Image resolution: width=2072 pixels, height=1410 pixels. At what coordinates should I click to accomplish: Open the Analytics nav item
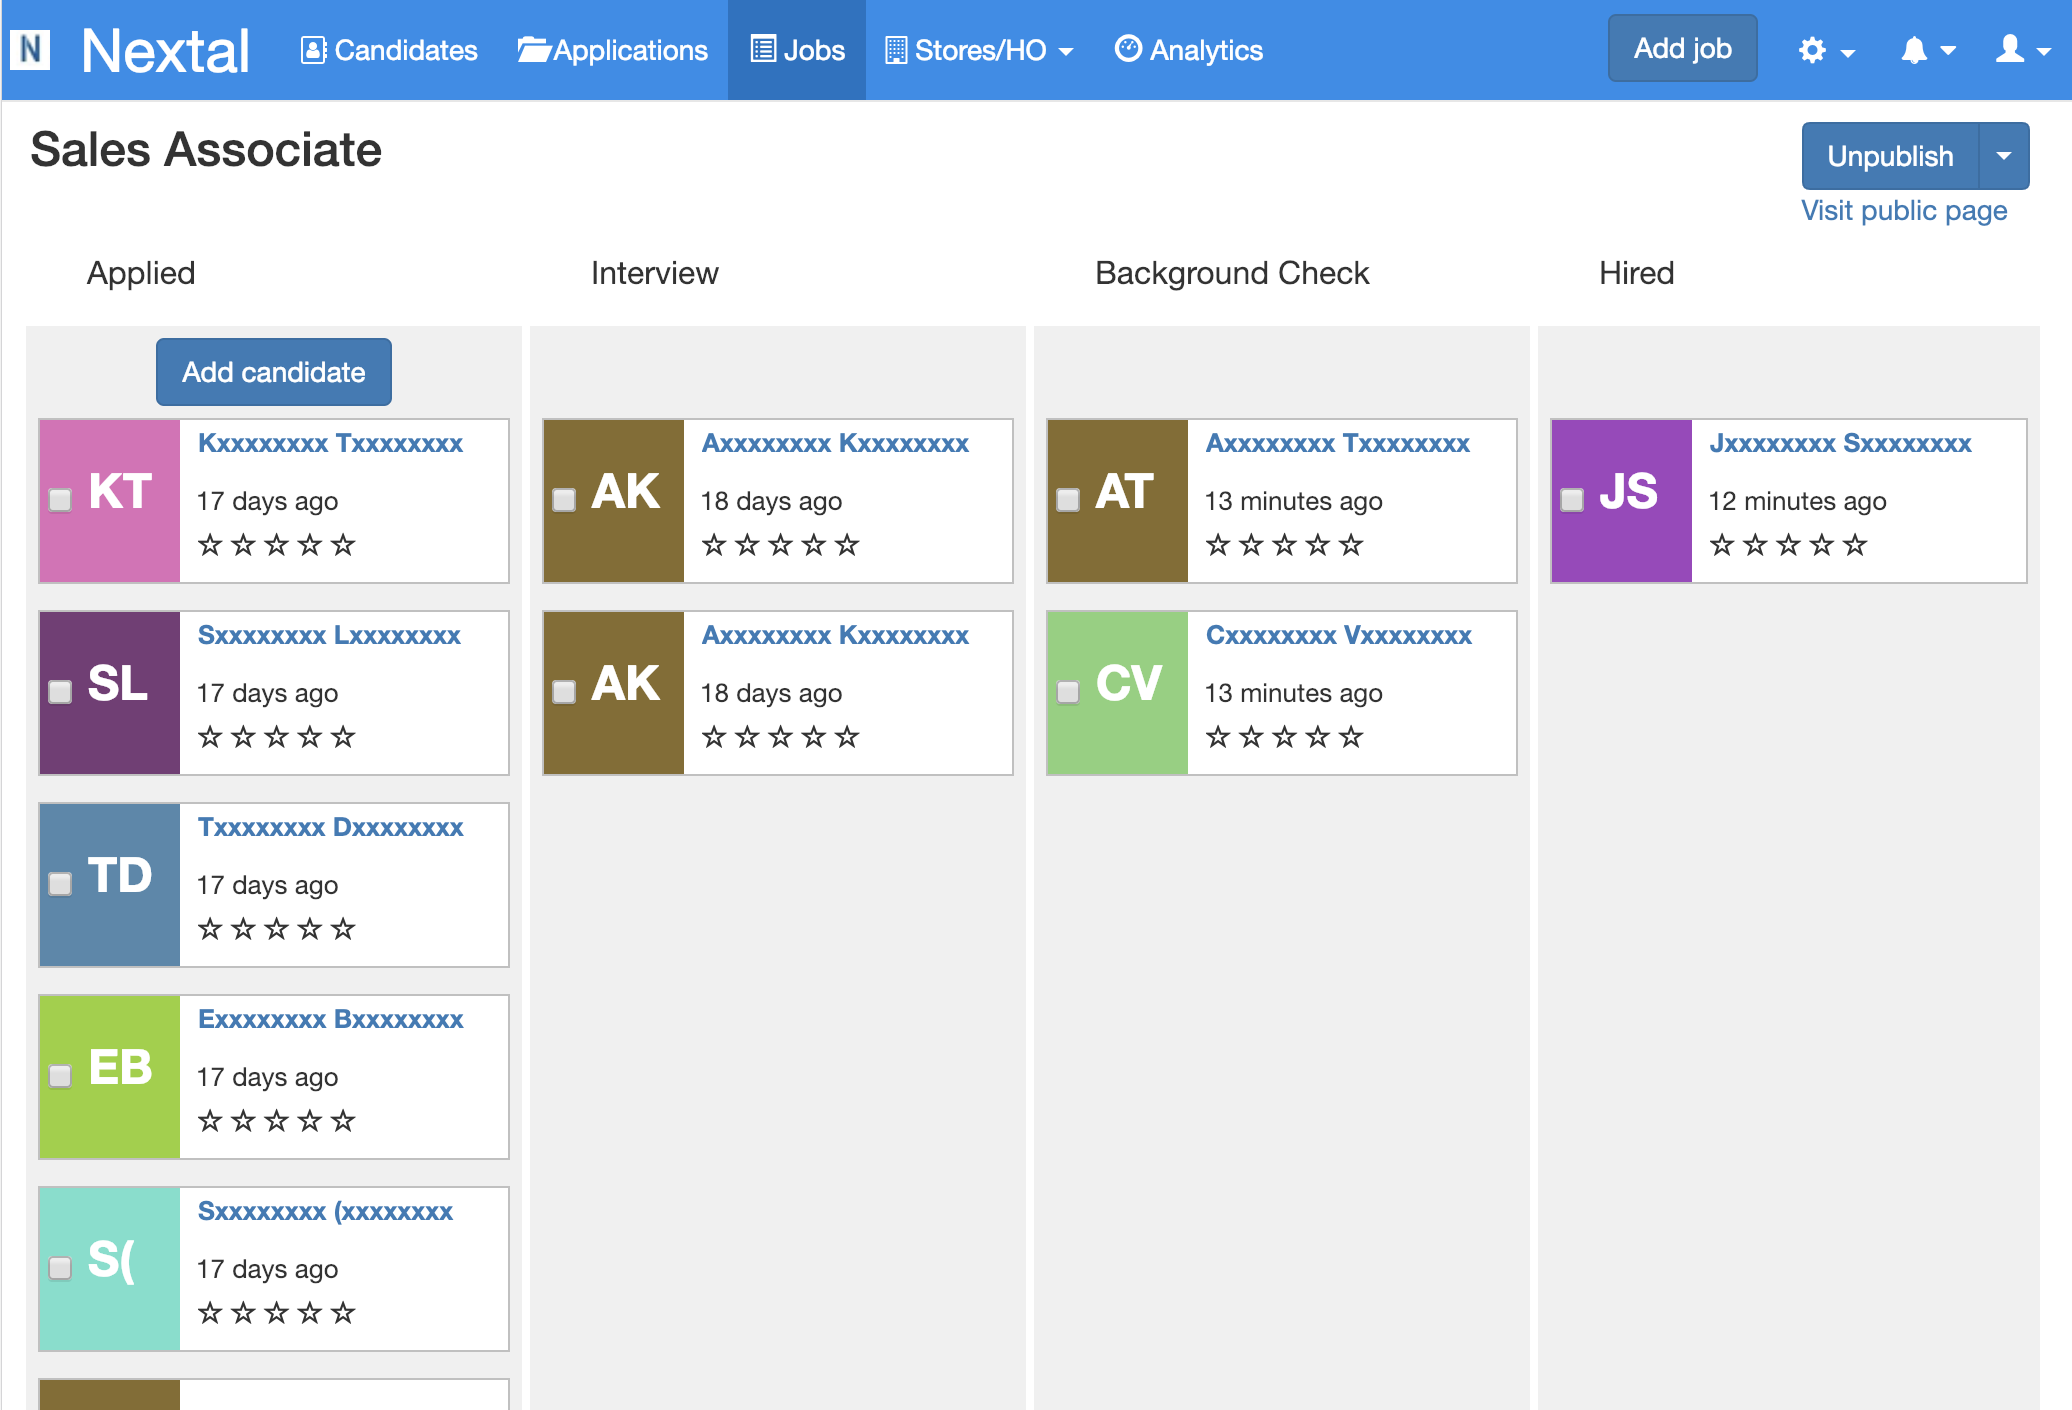(1189, 50)
